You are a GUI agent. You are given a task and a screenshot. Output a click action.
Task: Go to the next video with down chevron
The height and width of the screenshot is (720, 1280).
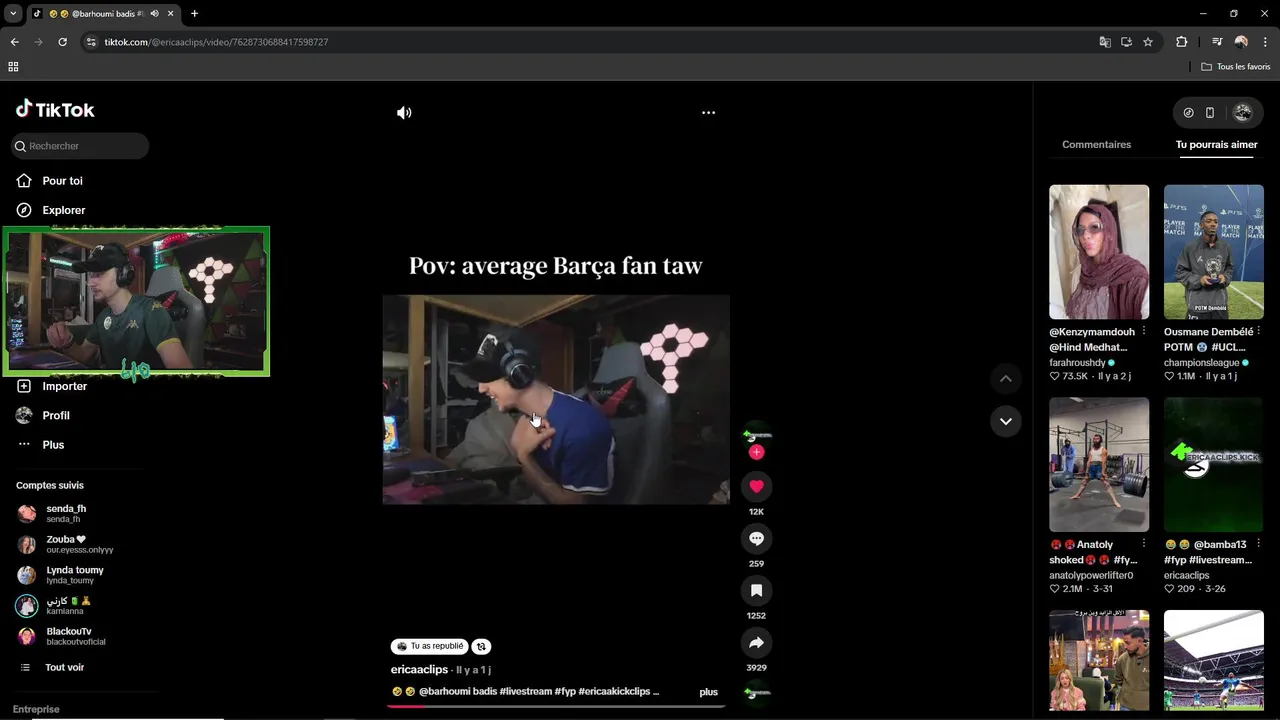click(1005, 421)
